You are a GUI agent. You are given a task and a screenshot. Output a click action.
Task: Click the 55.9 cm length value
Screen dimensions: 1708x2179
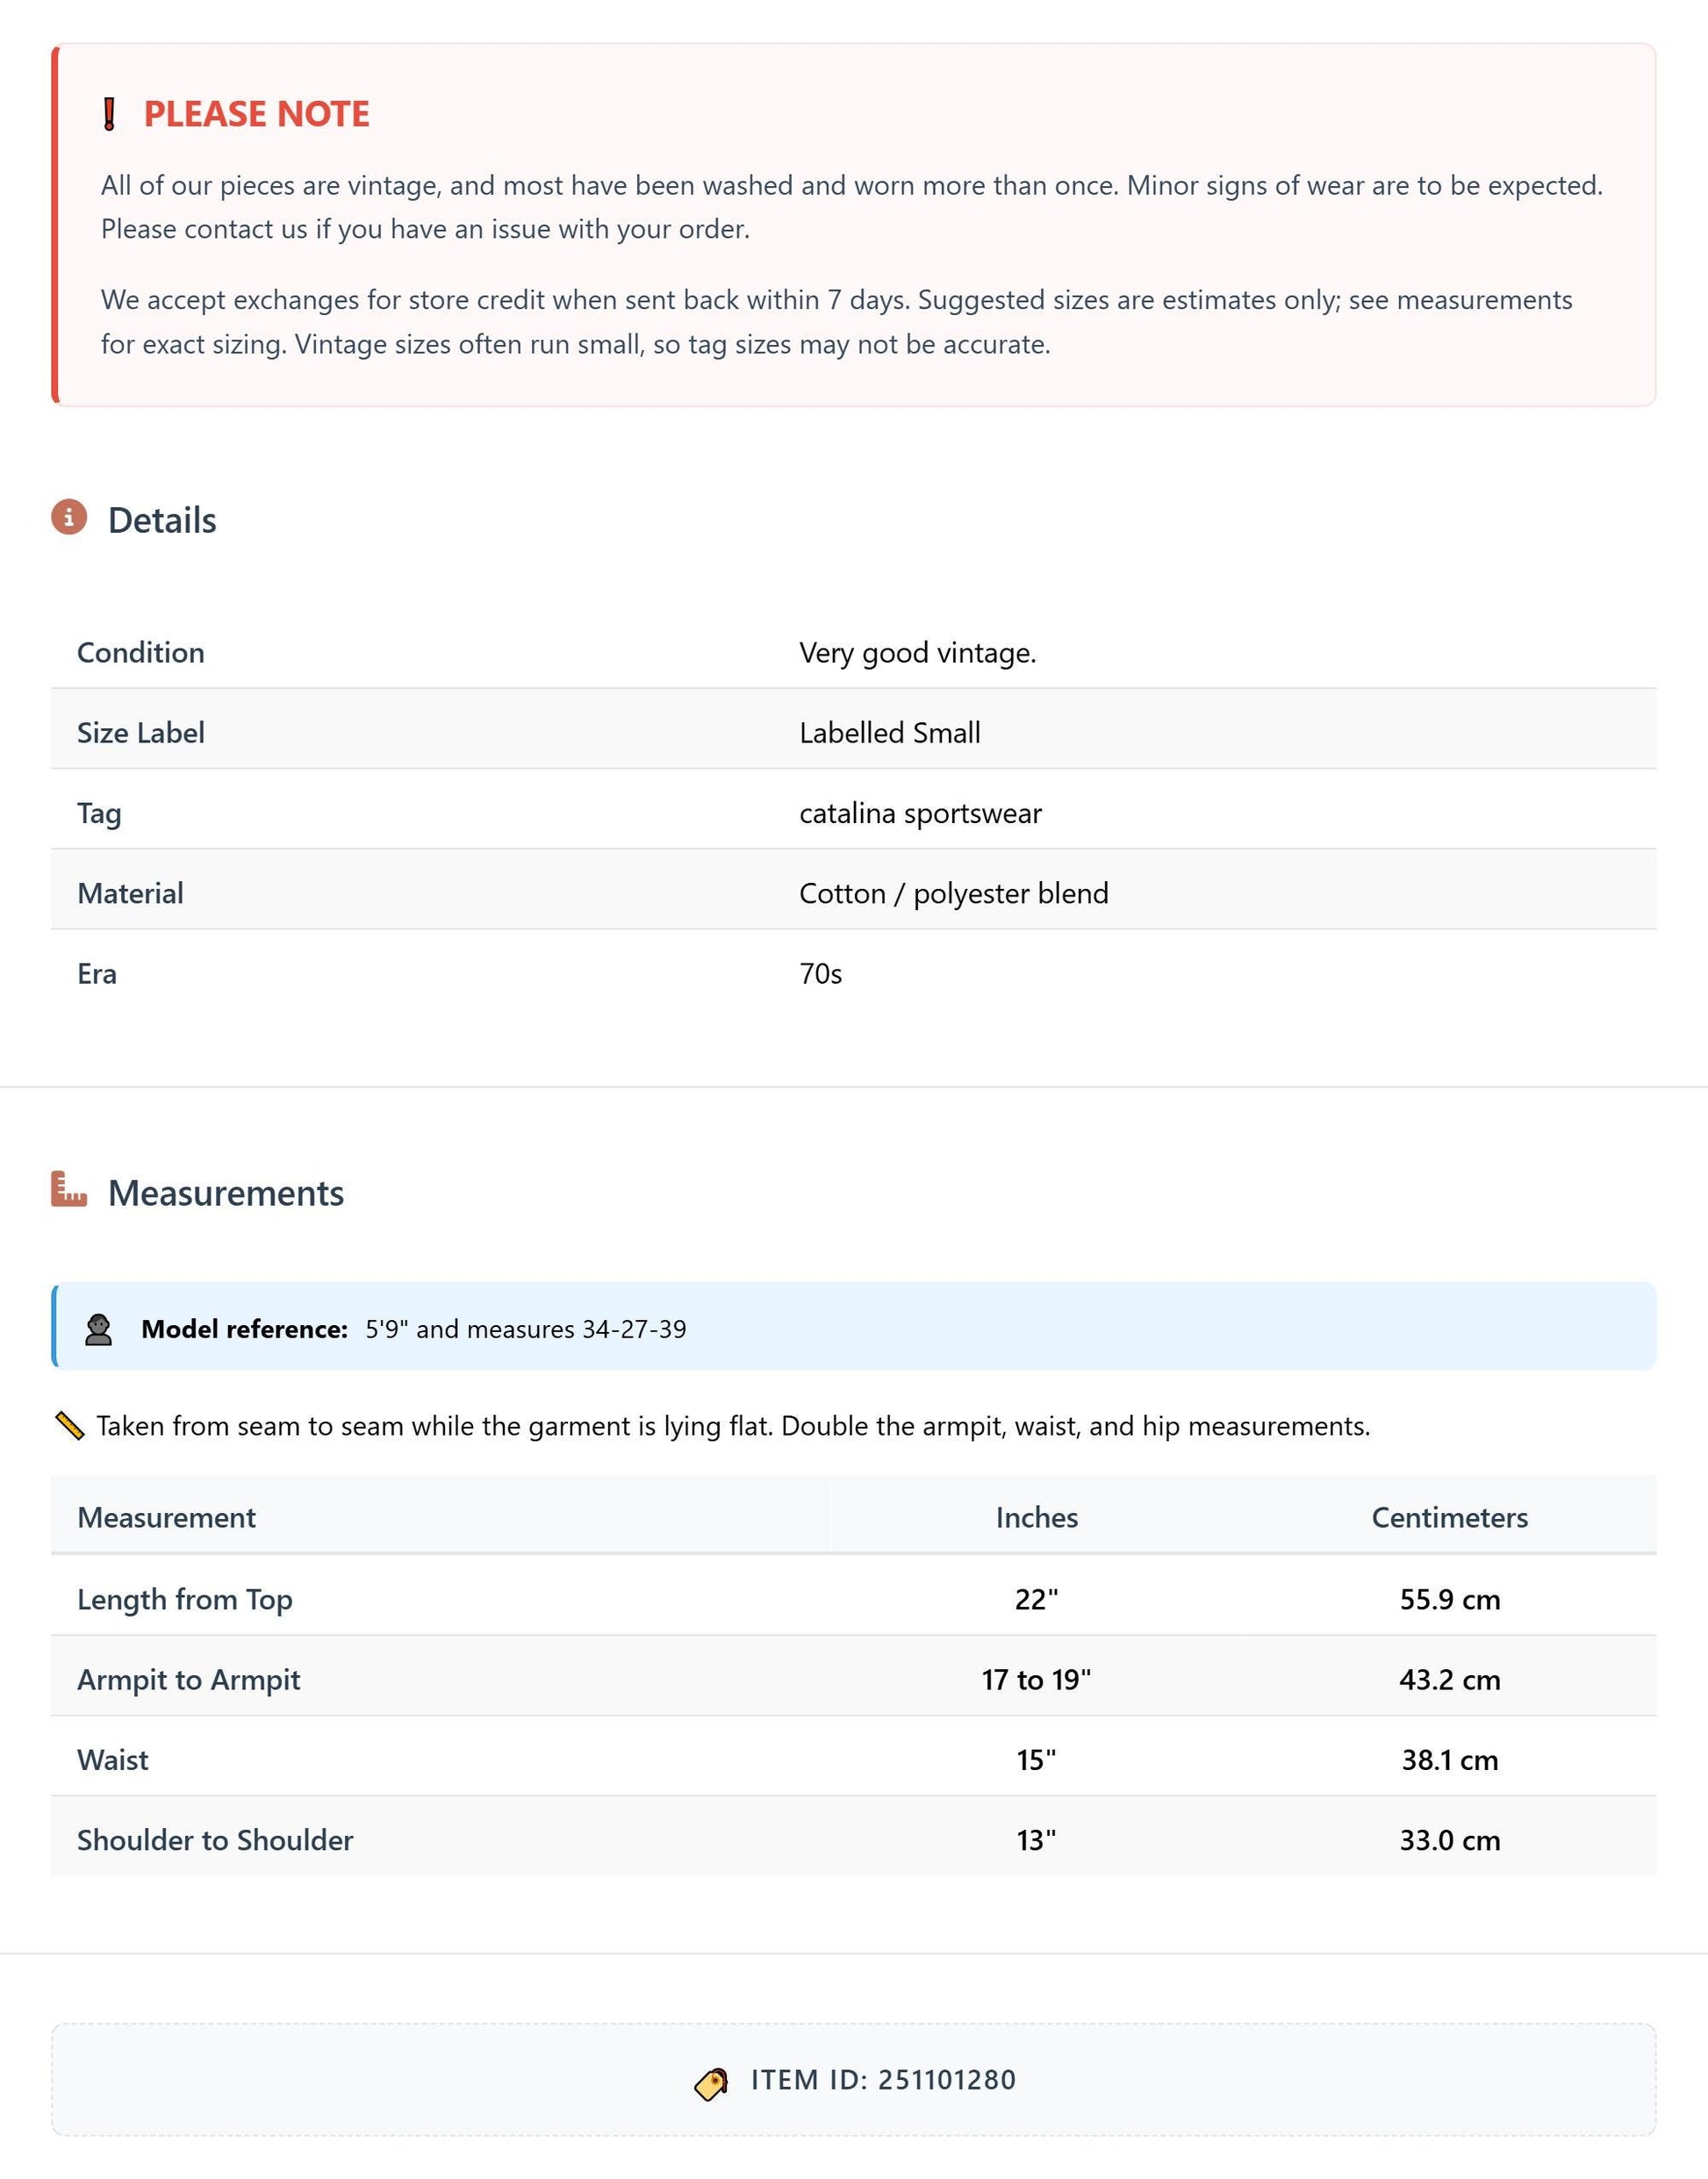[x=1450, y=1599]
